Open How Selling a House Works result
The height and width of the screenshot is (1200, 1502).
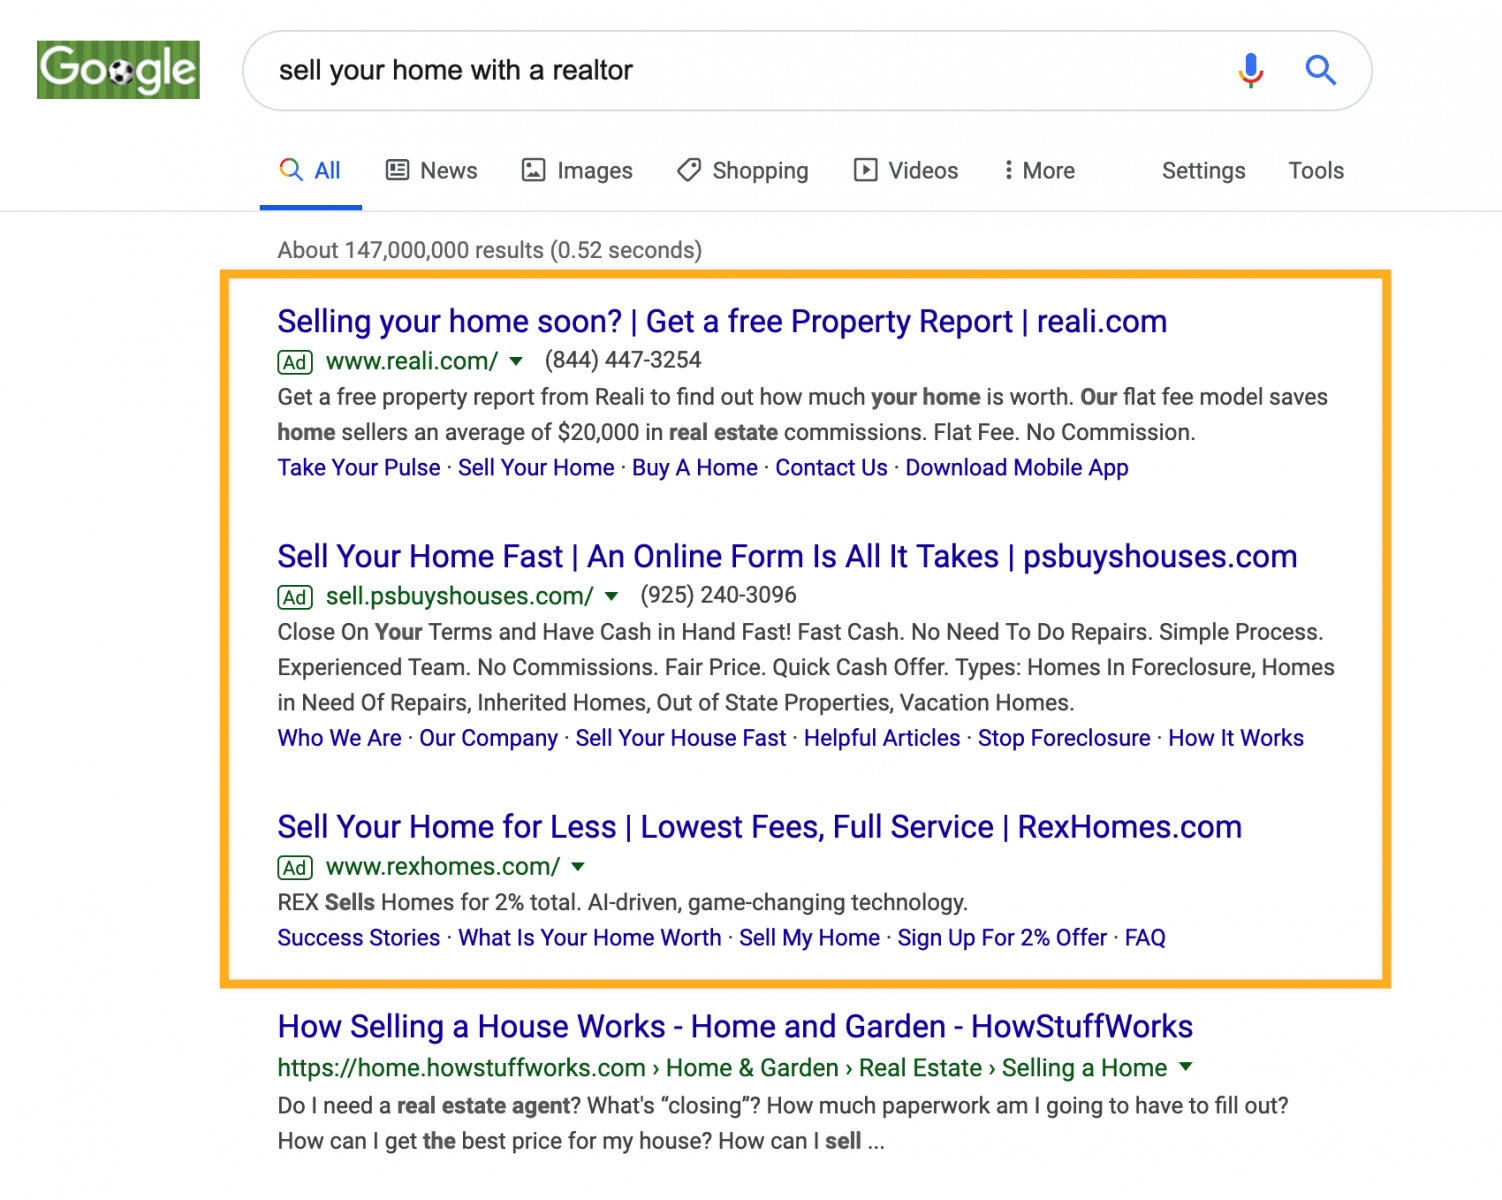click(735, 1027)
